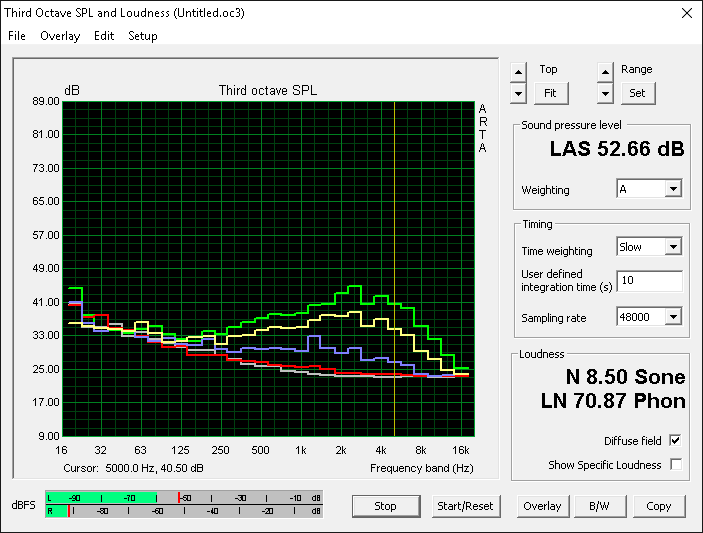Click the LN 70.87 Phon value
The image size is (703, 533).
(613, 401)
